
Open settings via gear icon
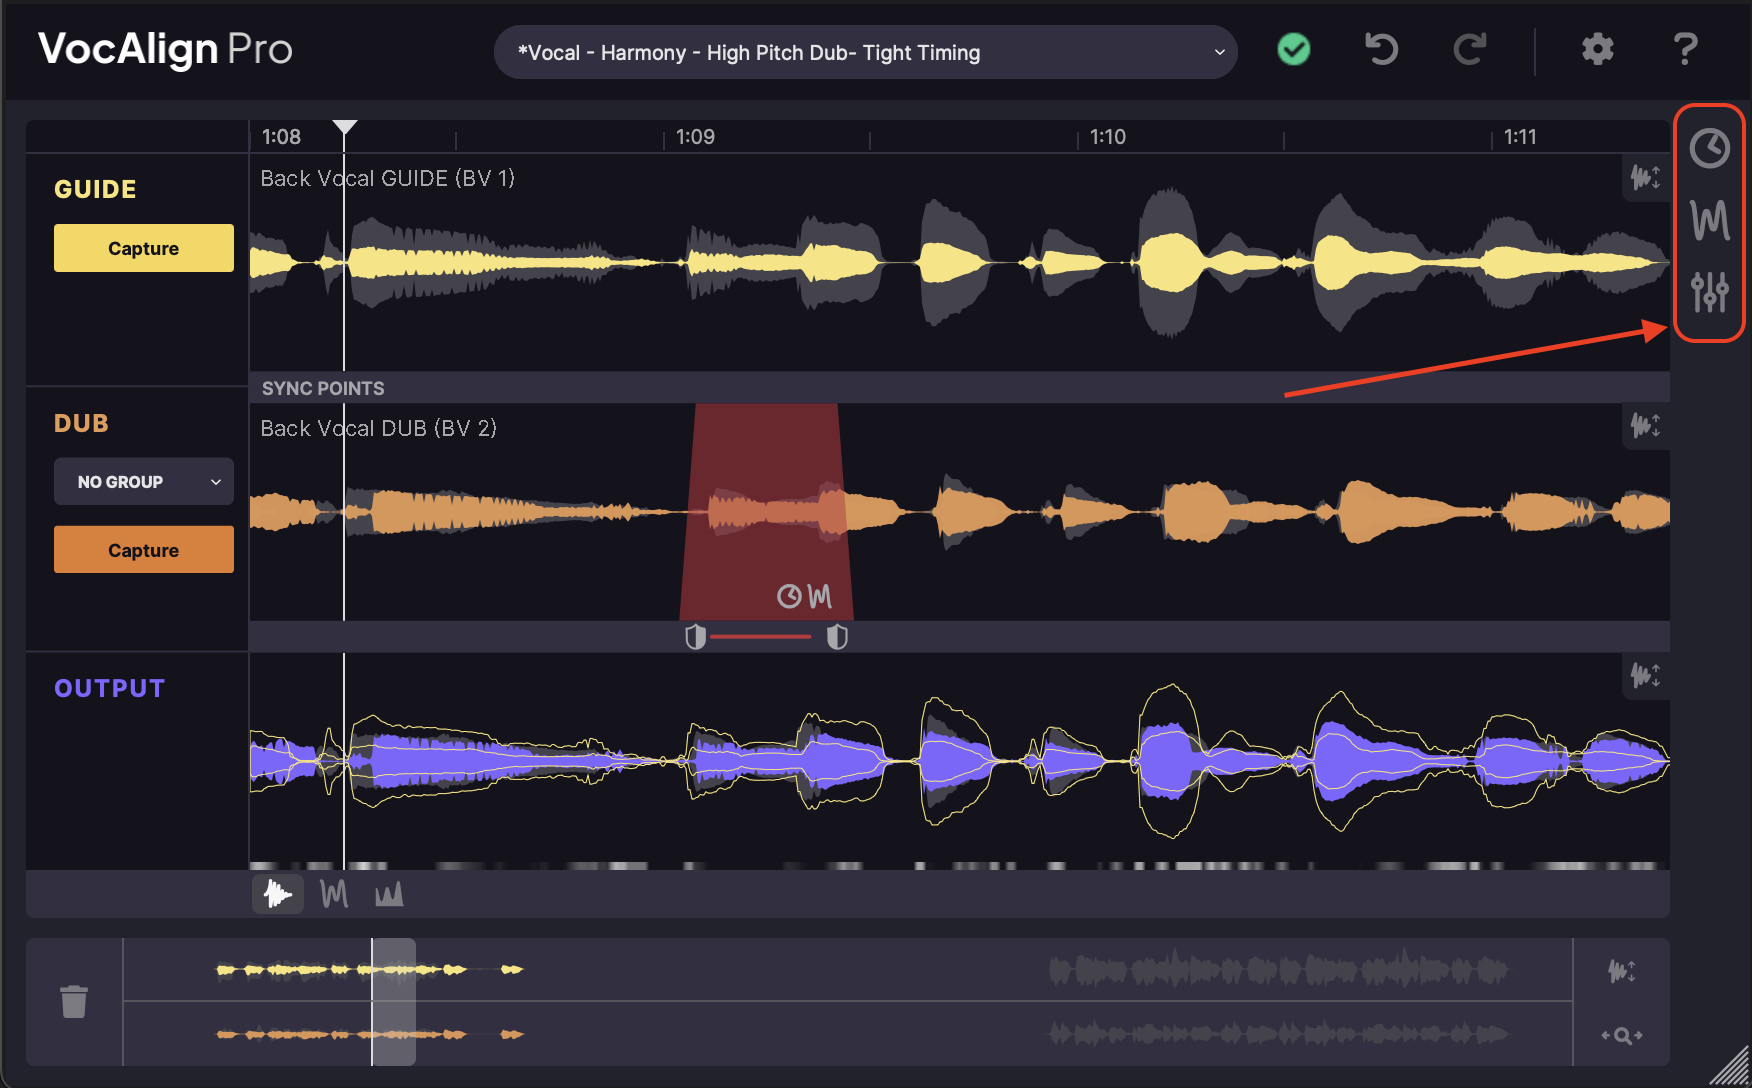tap(1597, 49)
